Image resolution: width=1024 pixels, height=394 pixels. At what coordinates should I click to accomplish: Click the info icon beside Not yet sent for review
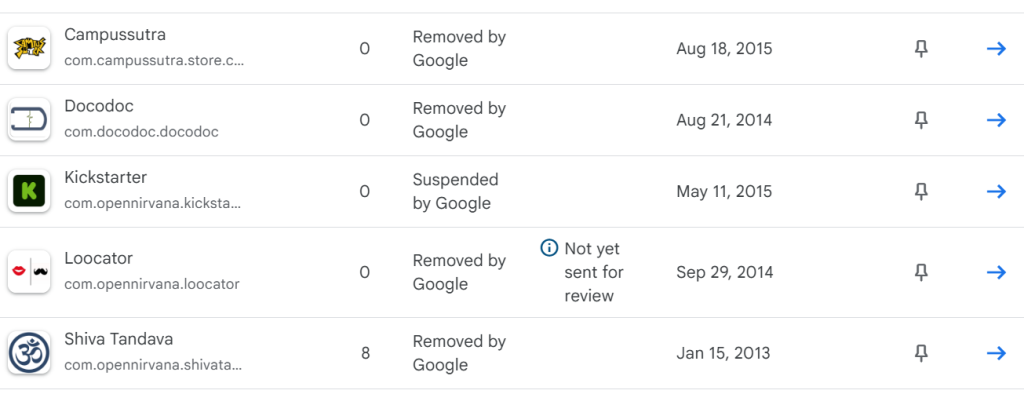[x=549, y=248]
